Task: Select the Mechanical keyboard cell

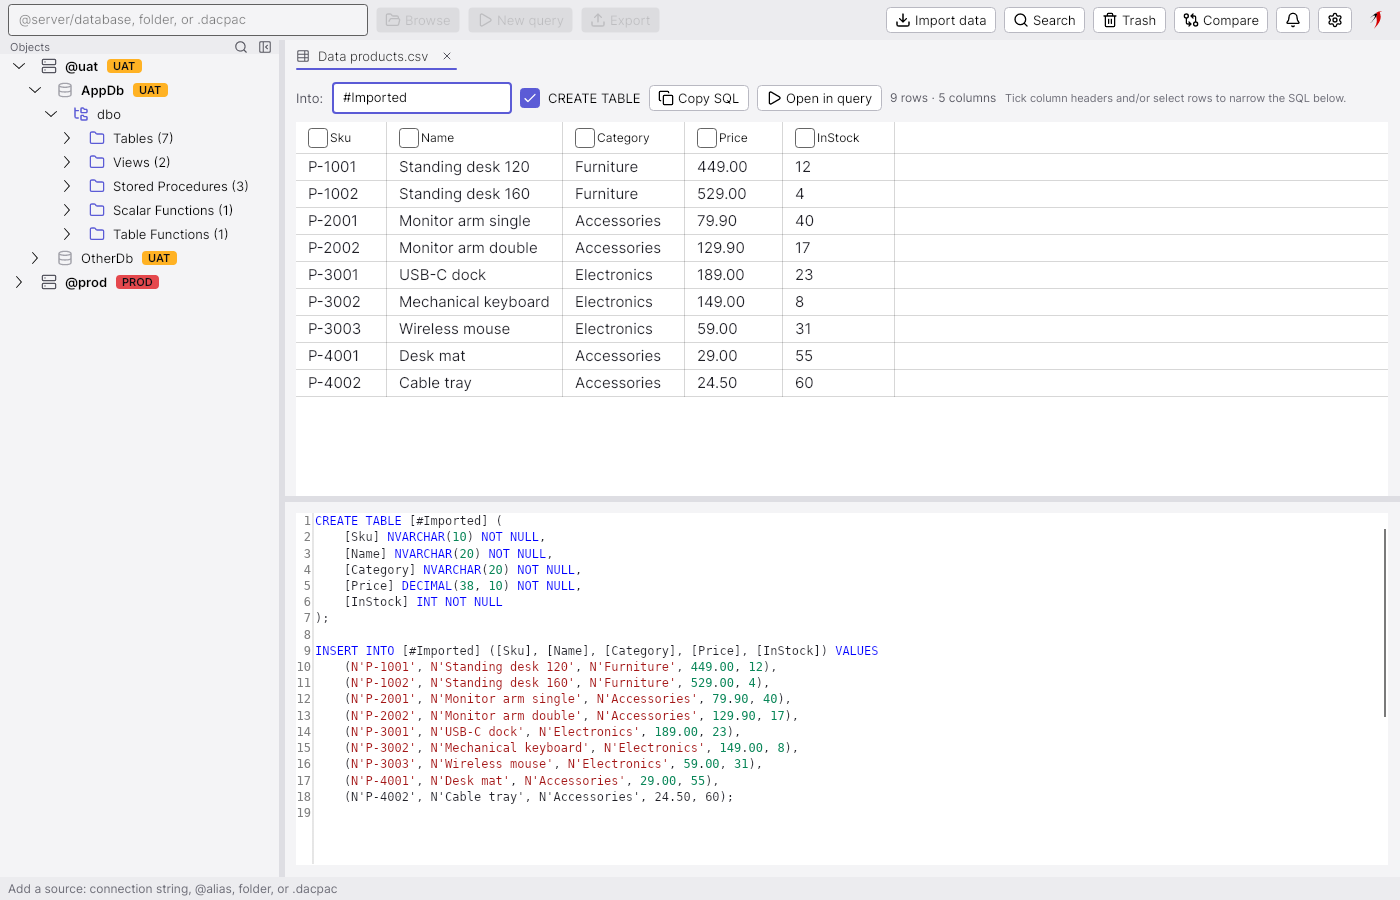Action: coord(474,302)
